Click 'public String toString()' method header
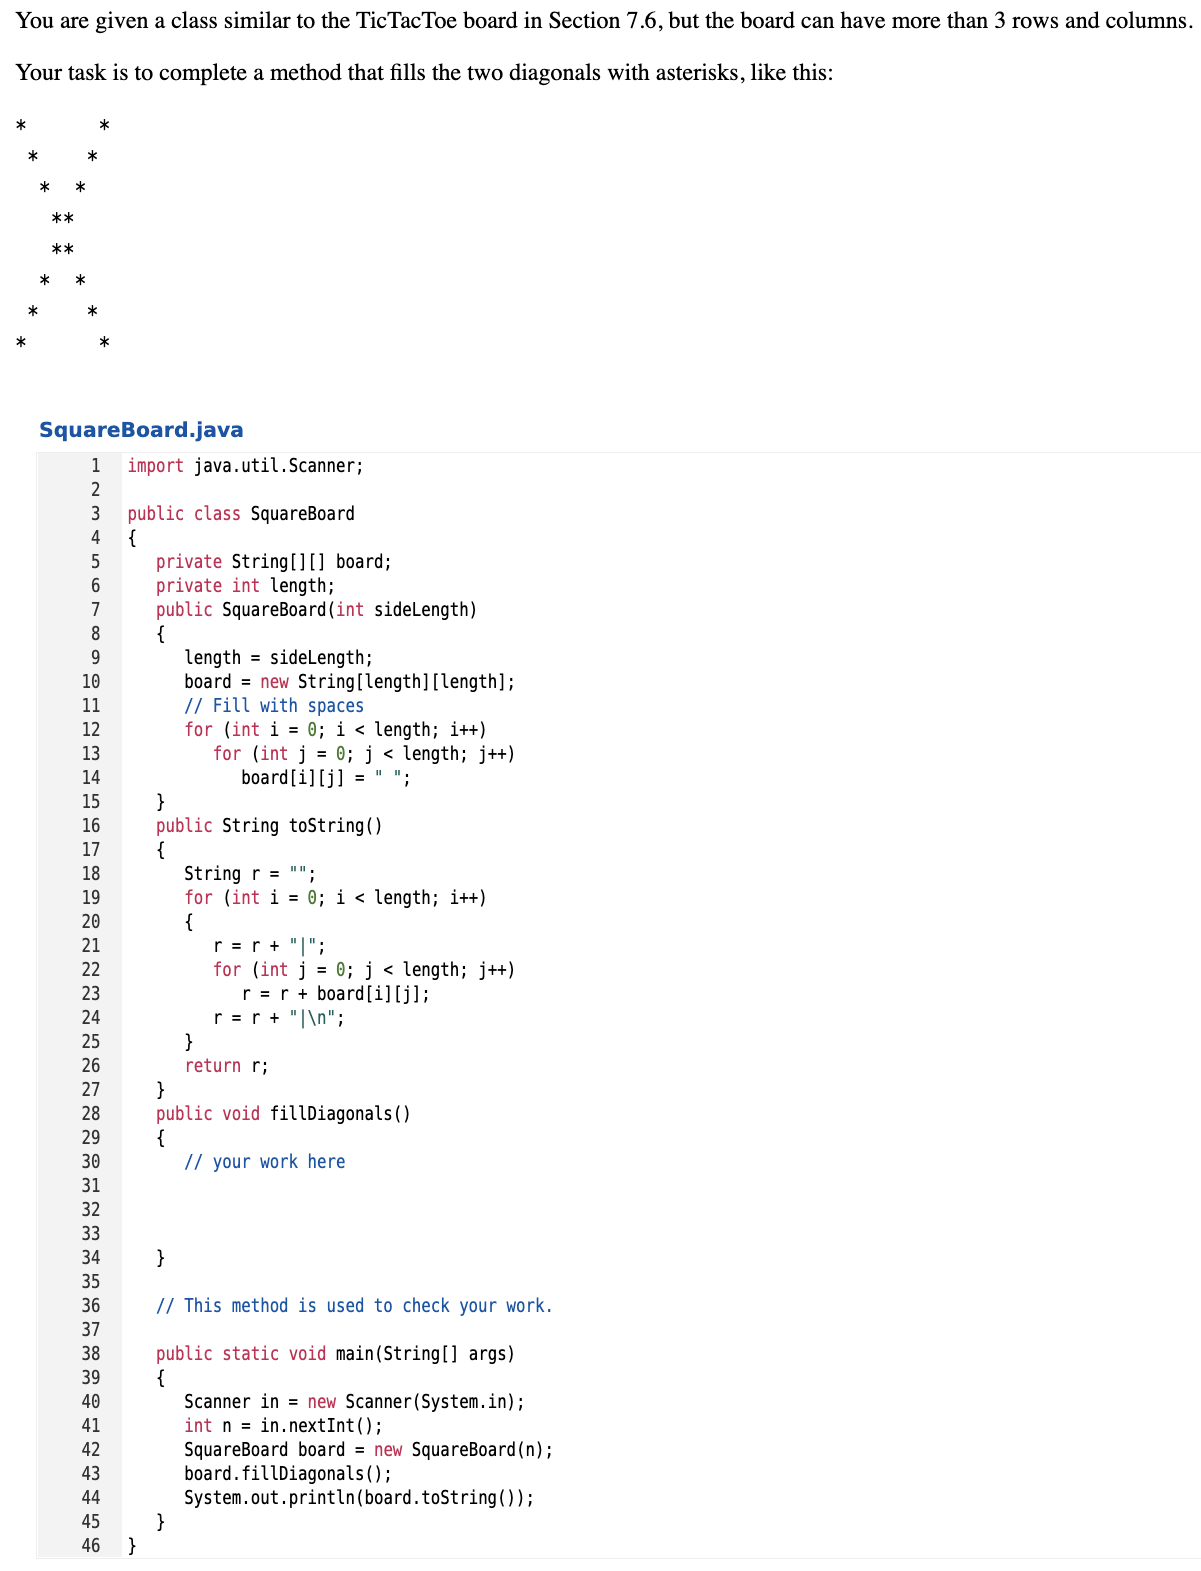 click(x=269, y=826)
